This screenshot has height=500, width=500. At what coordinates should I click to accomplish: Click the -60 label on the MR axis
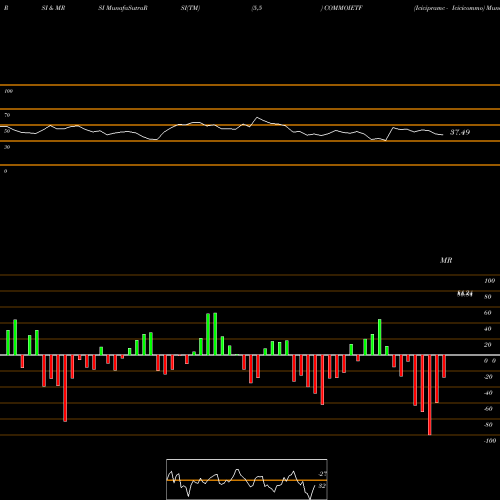tap(488, 409)
